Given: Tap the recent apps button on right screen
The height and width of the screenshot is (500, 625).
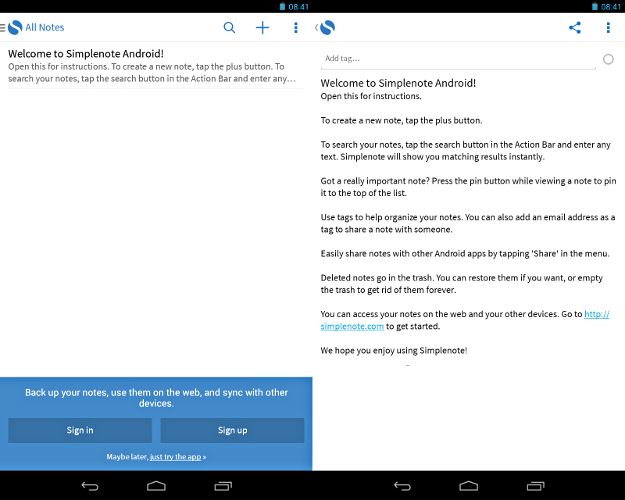Looking at the screenshot, I should (535, 486).
